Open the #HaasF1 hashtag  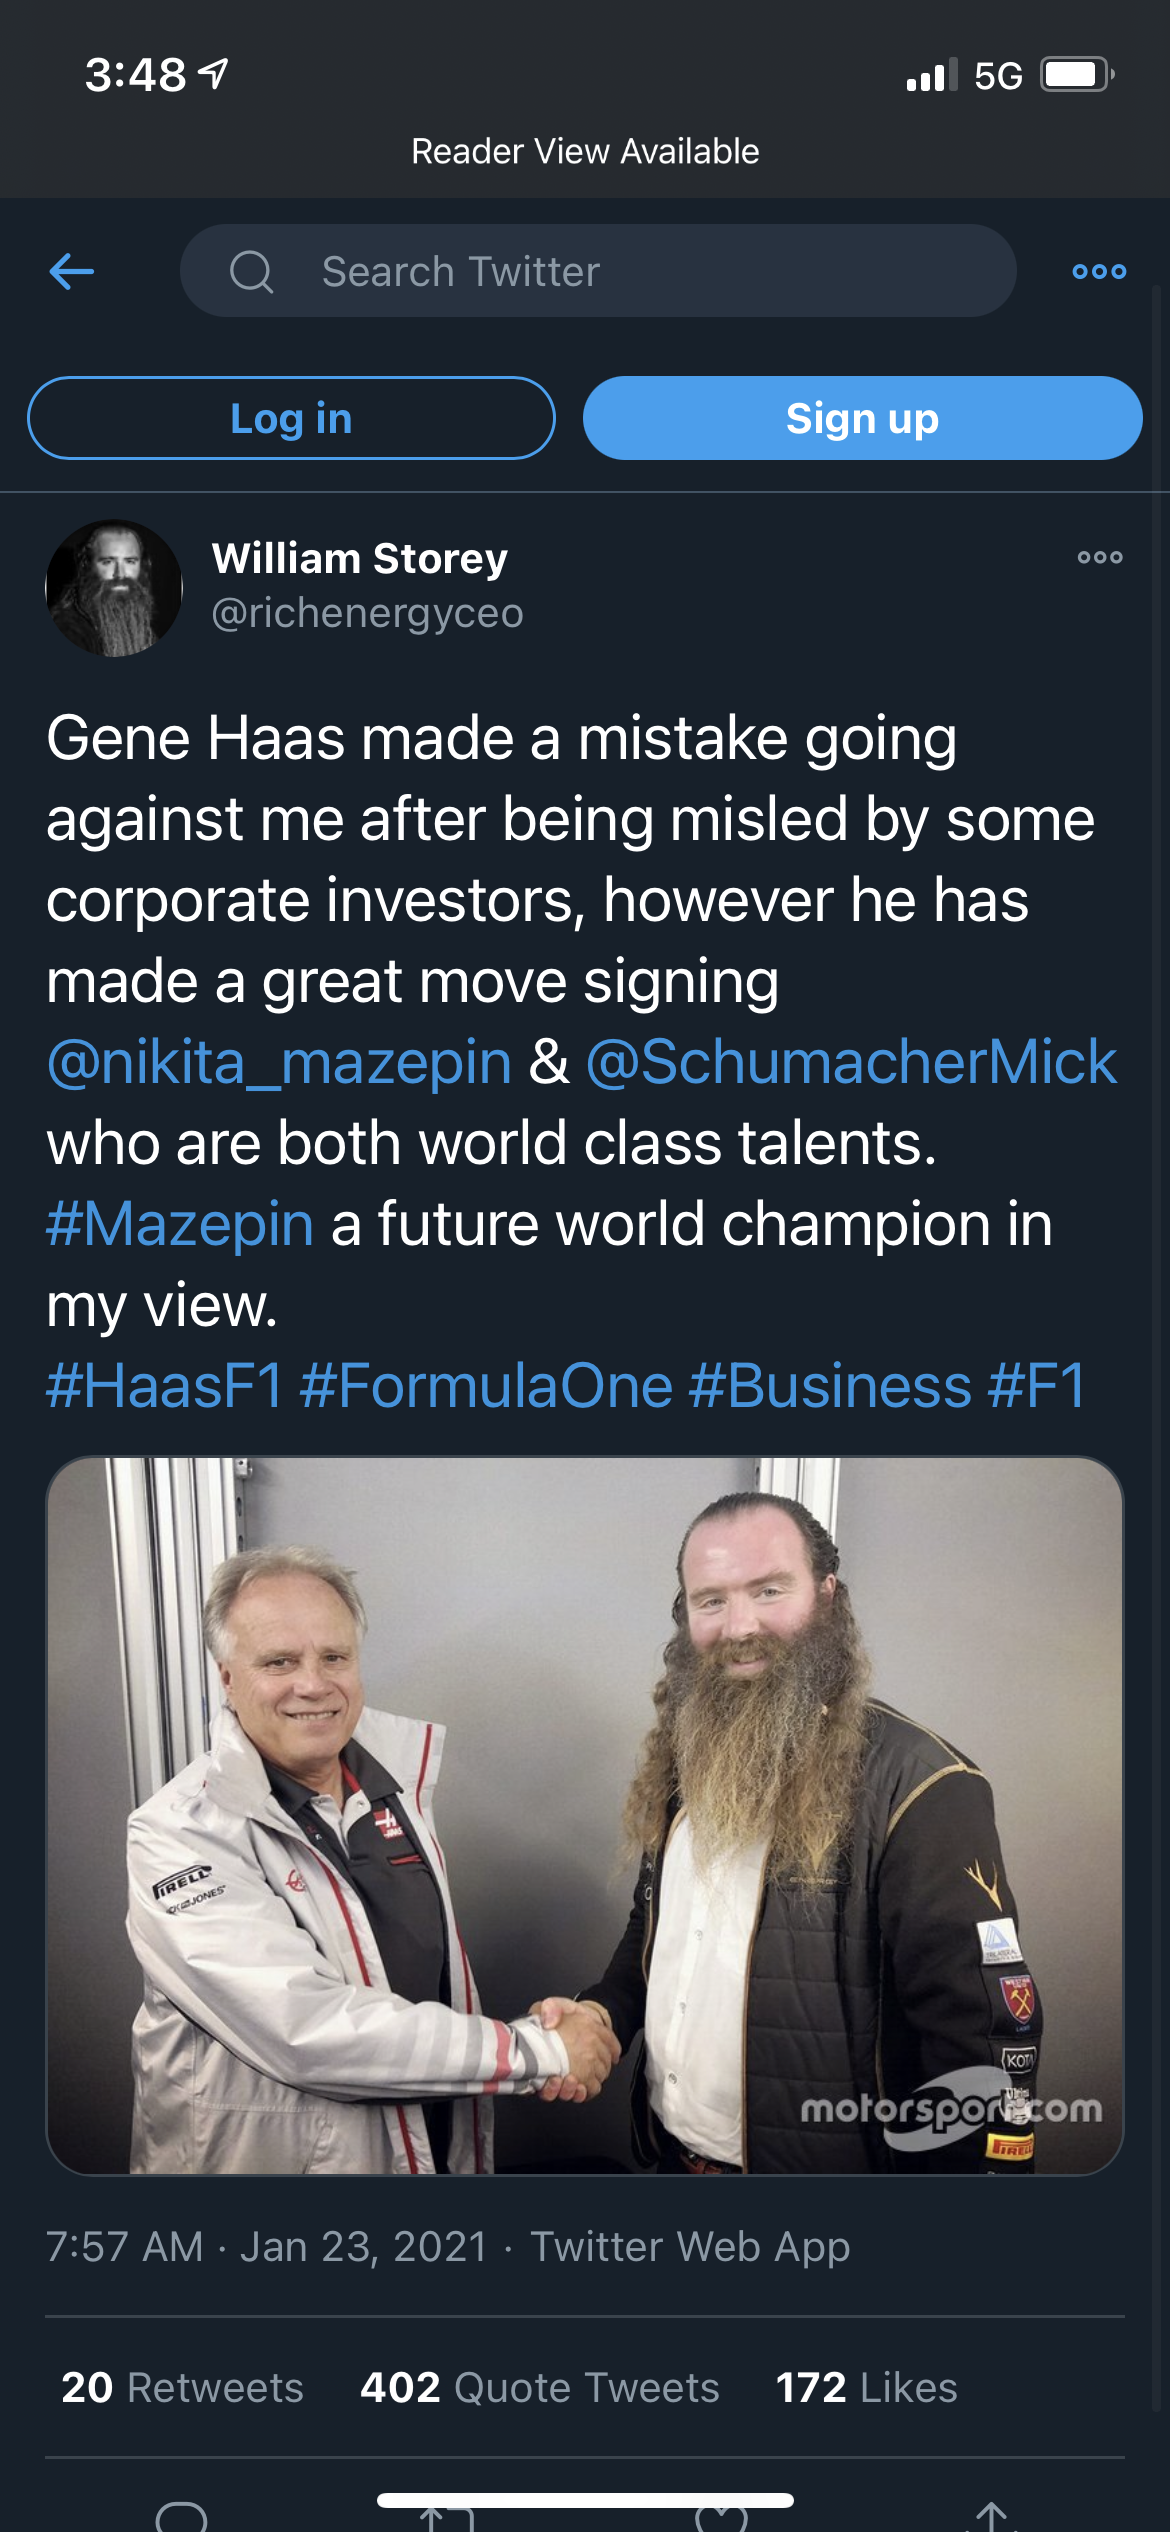tap(165, 1386)
